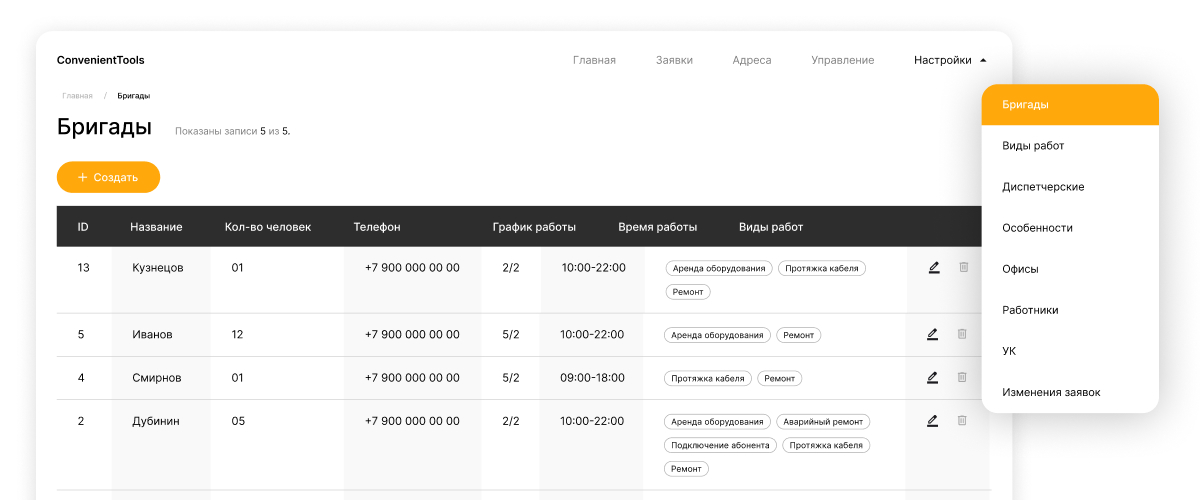Click the Дубинин name cell

pos(156,421)
